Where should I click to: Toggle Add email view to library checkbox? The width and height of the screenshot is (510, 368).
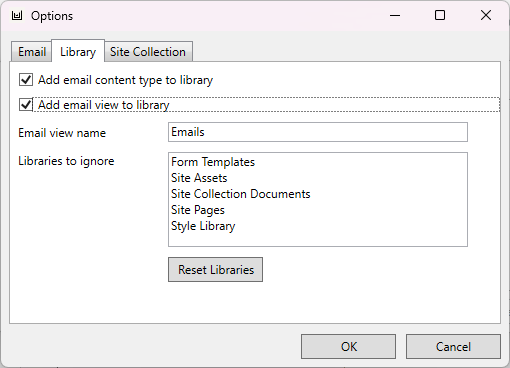(26, 105)
